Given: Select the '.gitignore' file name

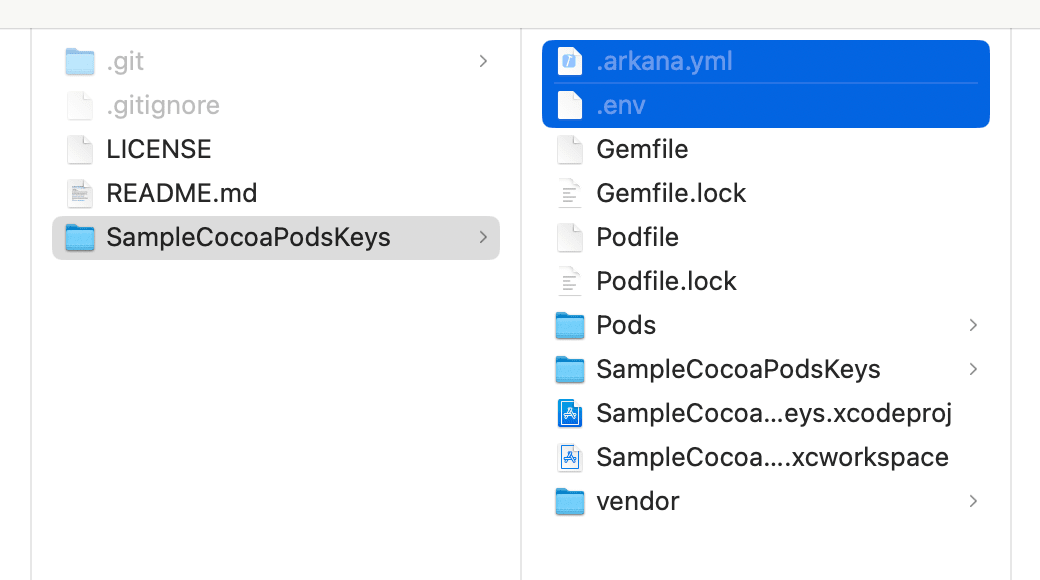Looking at the screenshot, I should click(163, 106).
